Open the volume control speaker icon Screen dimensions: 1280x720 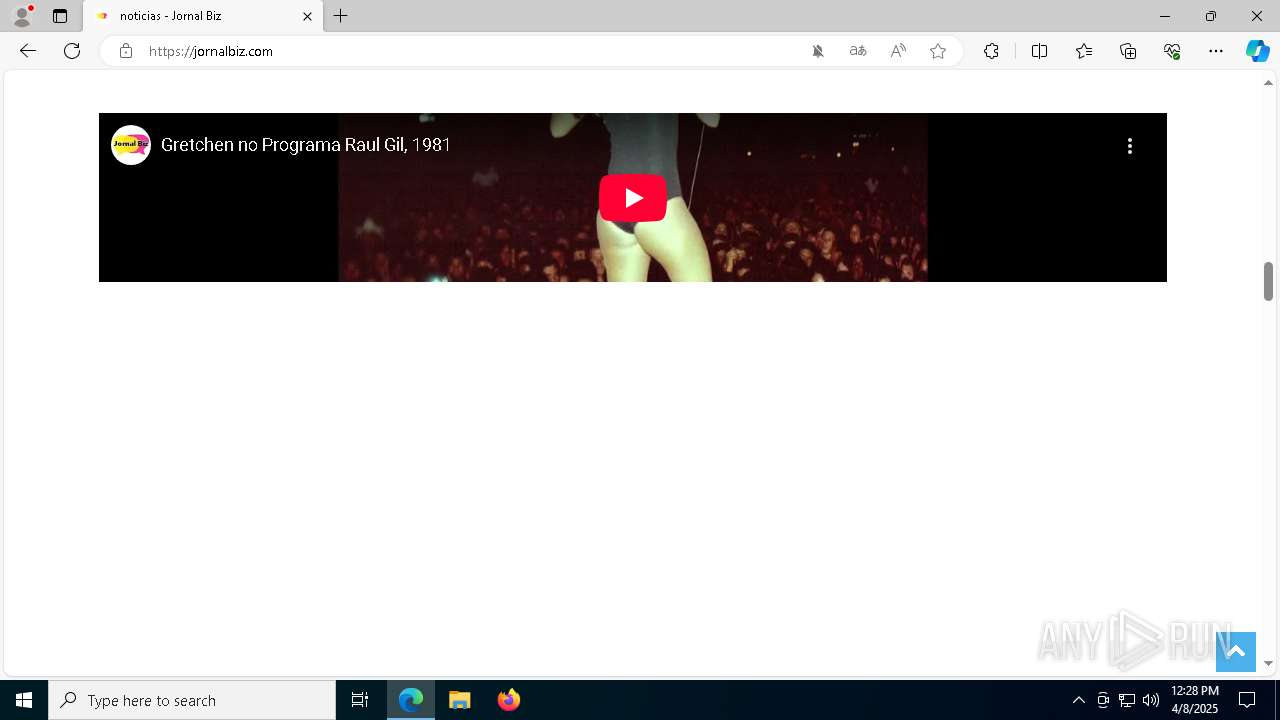tap(1151, 700)
